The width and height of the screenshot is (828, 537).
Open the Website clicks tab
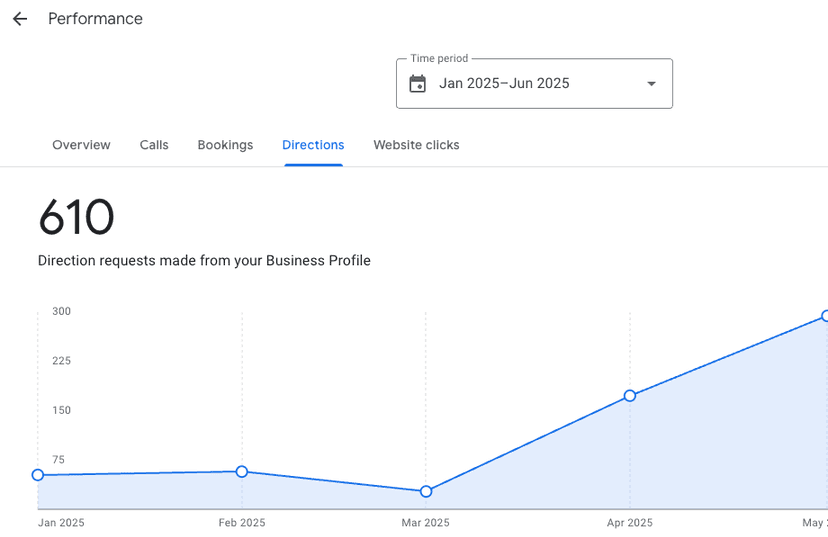[417, 145]
